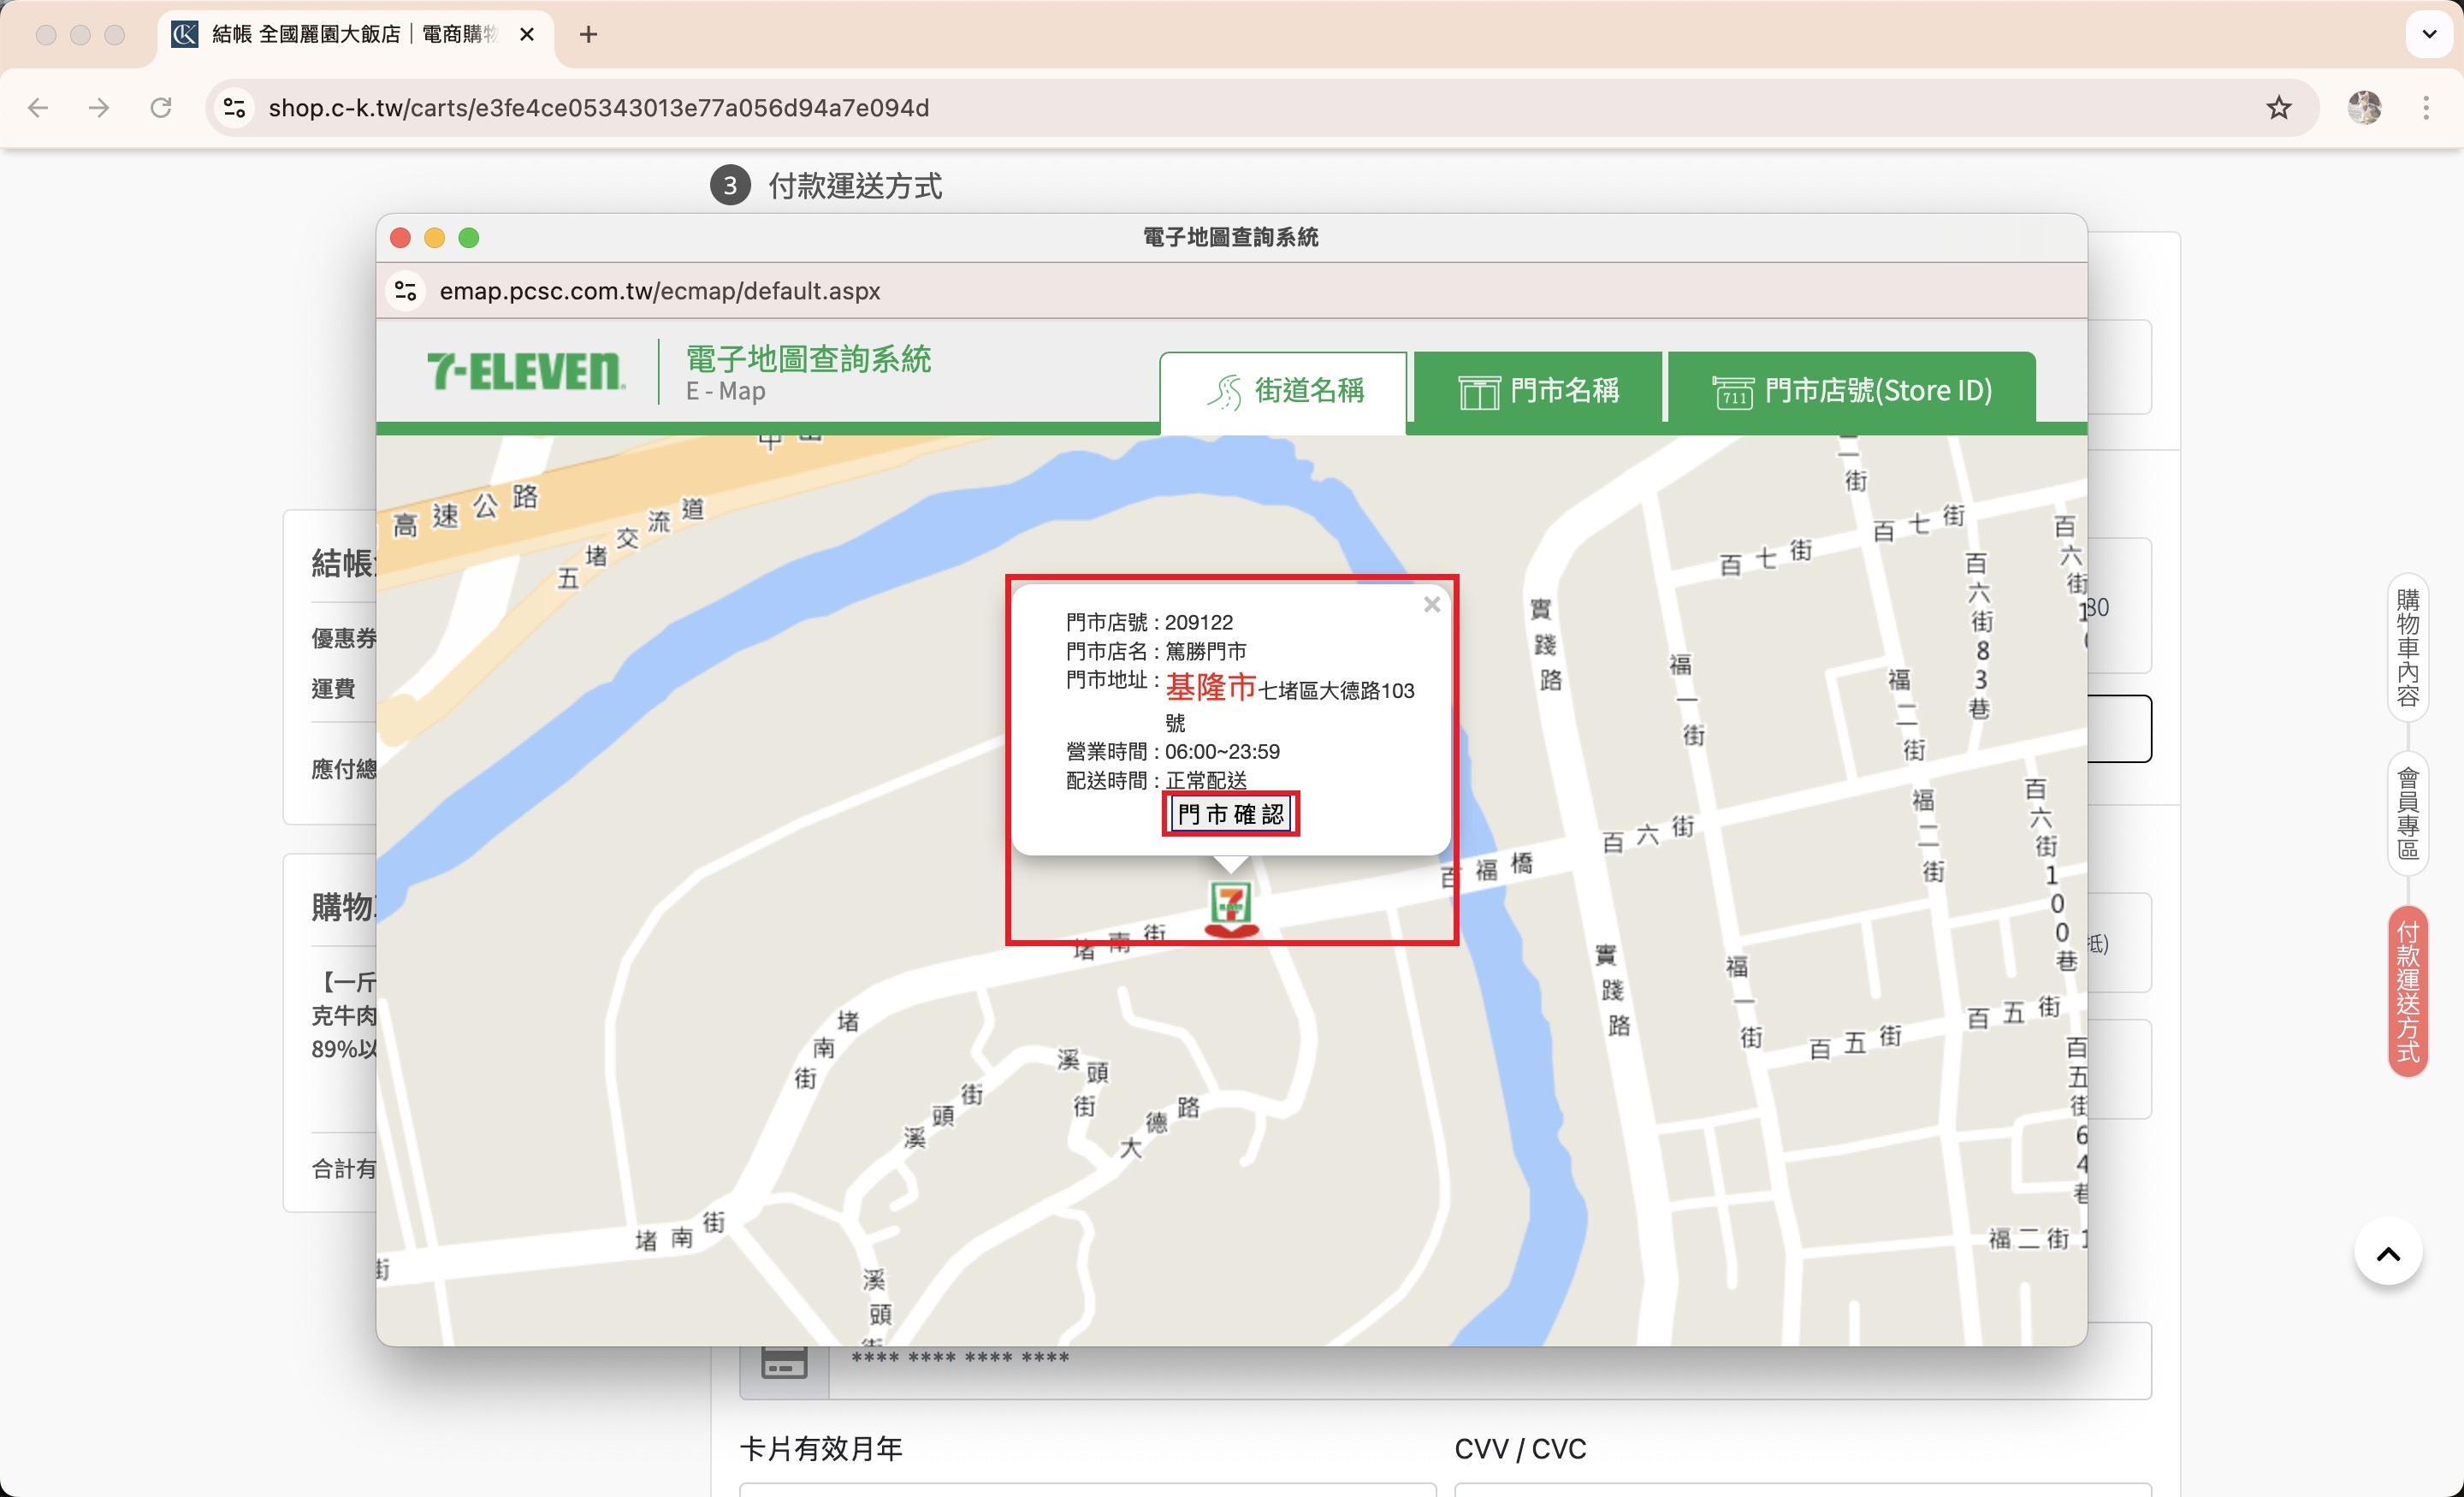
Task: Click the 卡片有效月年 label
Action: (821, 1448)
